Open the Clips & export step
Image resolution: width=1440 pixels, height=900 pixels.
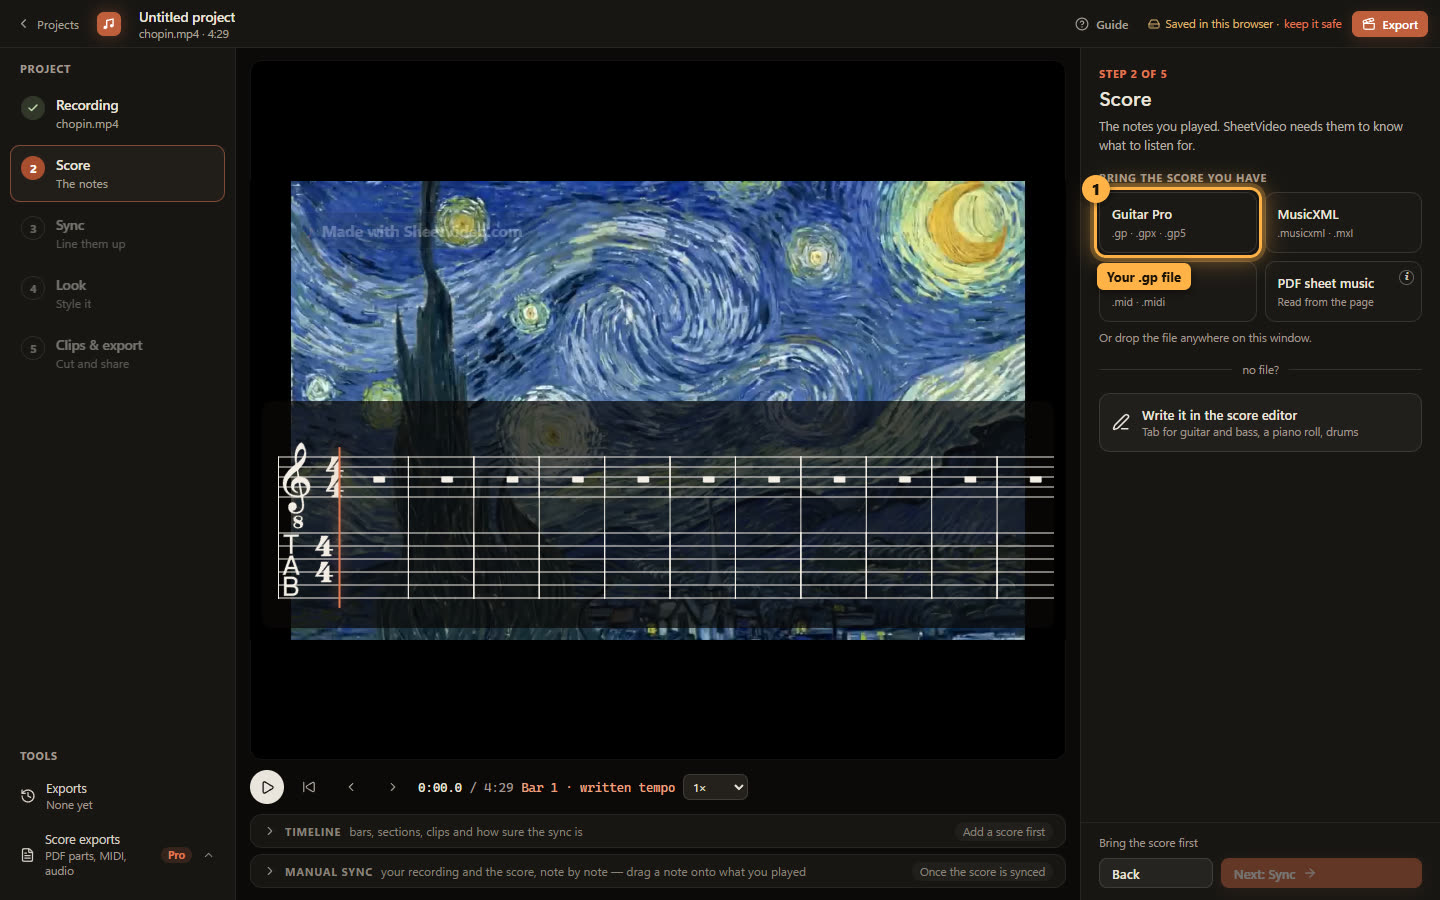(117, 354)
